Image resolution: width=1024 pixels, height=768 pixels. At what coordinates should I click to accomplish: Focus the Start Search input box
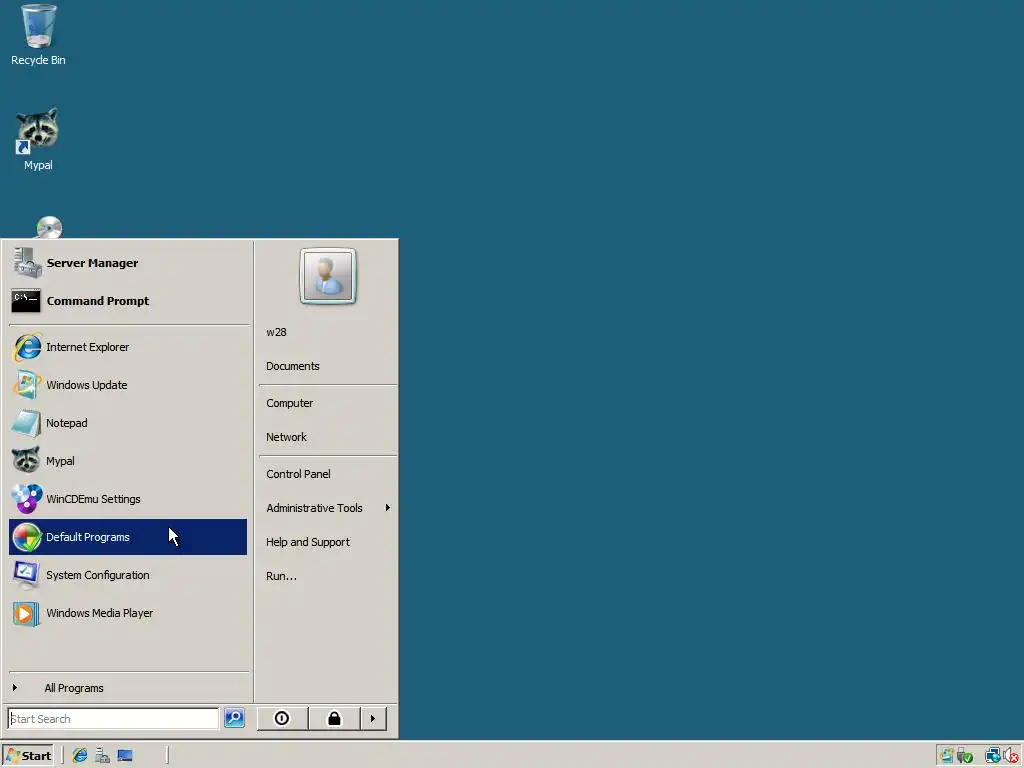[113, 719]
